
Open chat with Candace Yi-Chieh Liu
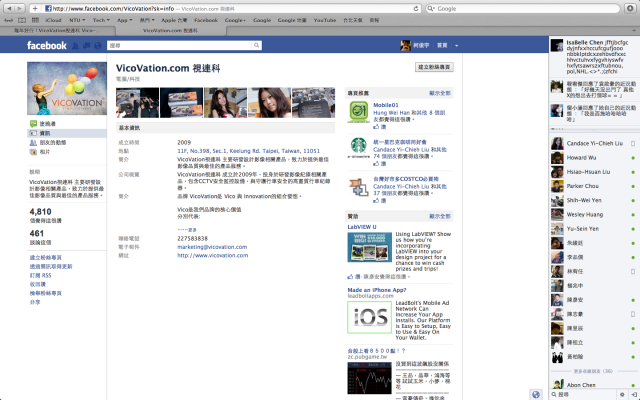[x=594, y=143]
